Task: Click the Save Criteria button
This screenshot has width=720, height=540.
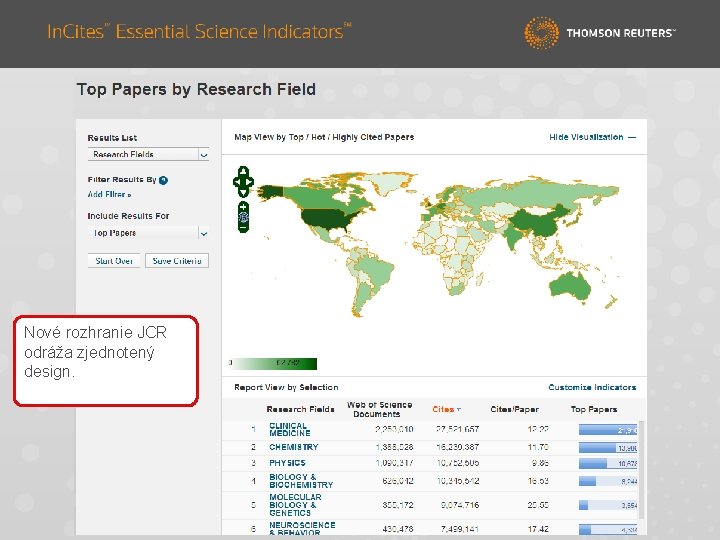Action: [x=177, y=261]
